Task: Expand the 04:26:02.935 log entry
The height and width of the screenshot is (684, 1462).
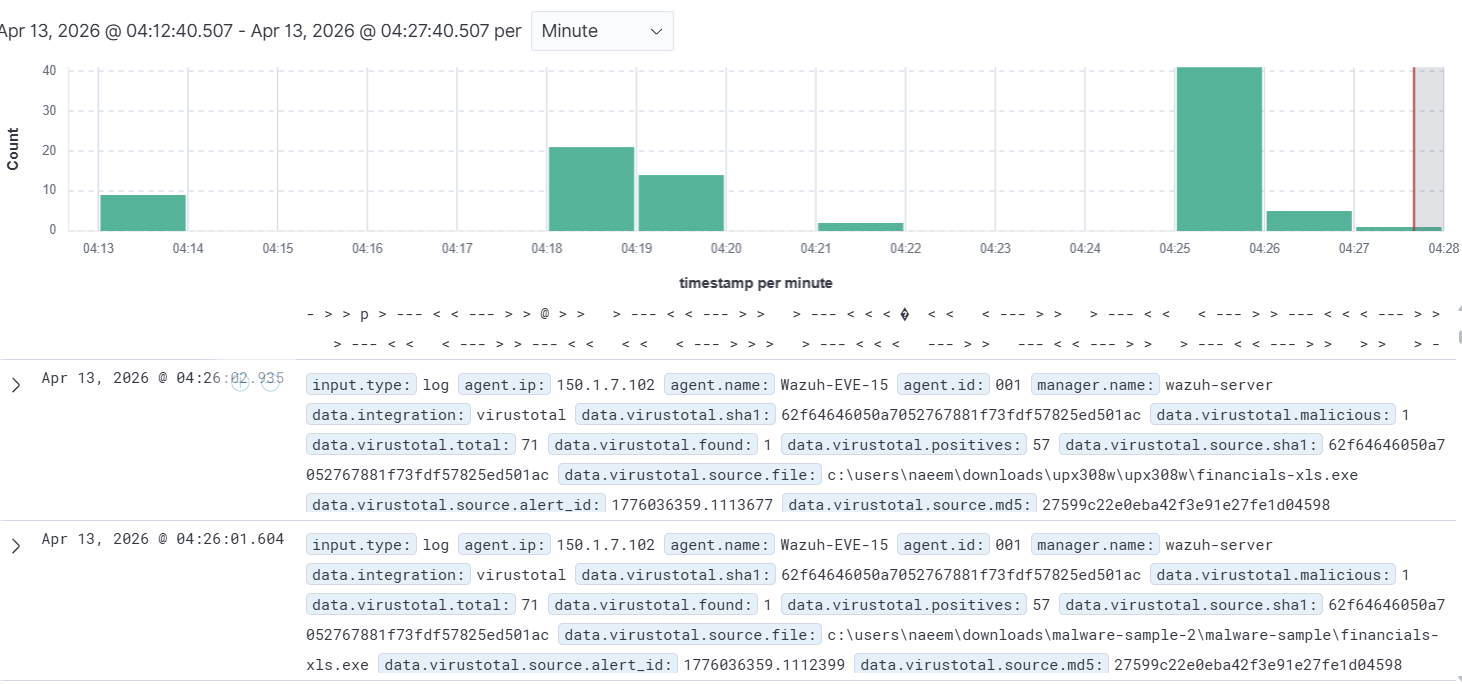Action: click(x=15, y=385)
